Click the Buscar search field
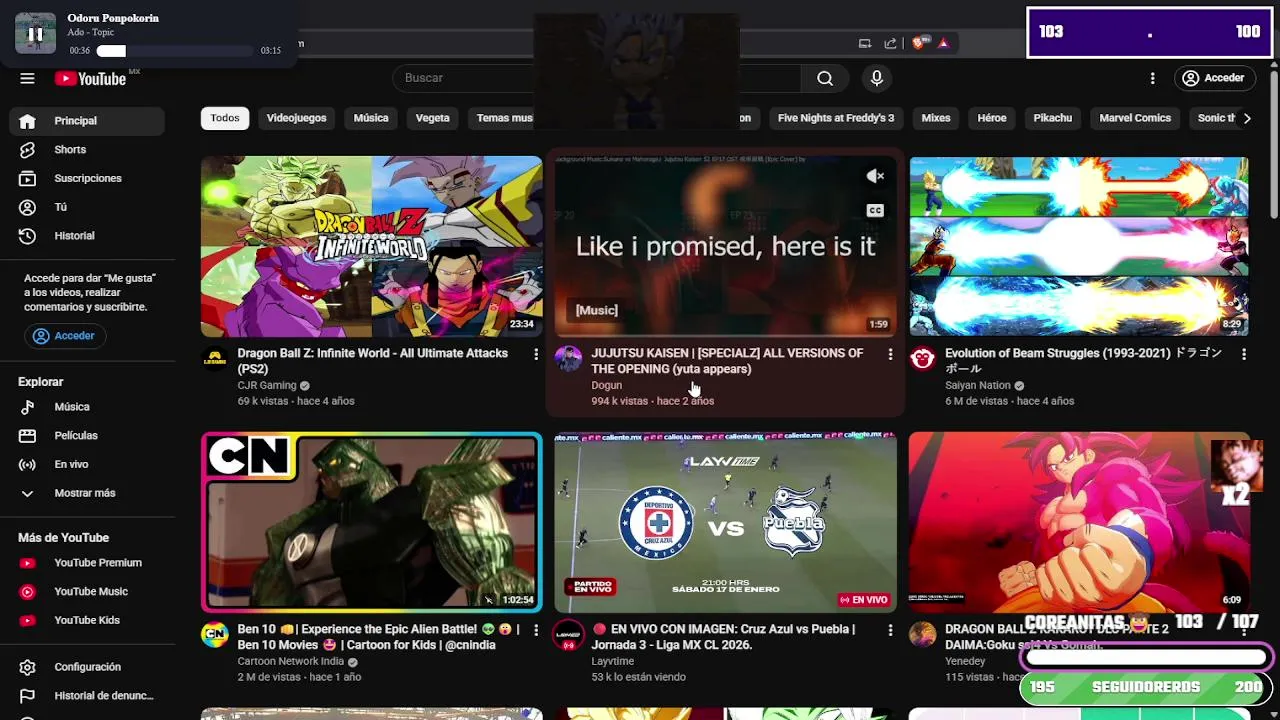This screenshot has width=1280, height=720. click(597, 78)
